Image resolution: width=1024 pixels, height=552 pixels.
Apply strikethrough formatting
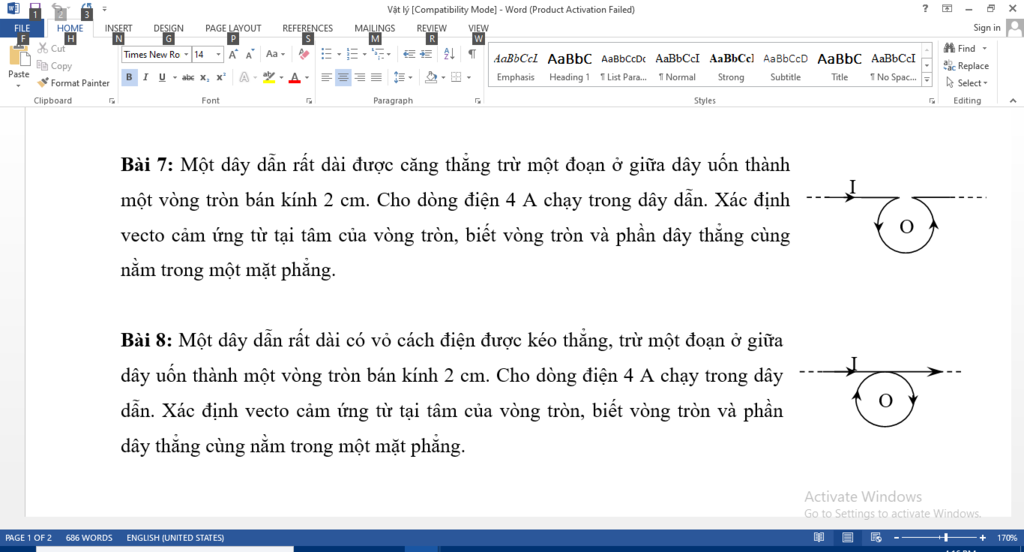coord(188,77)
